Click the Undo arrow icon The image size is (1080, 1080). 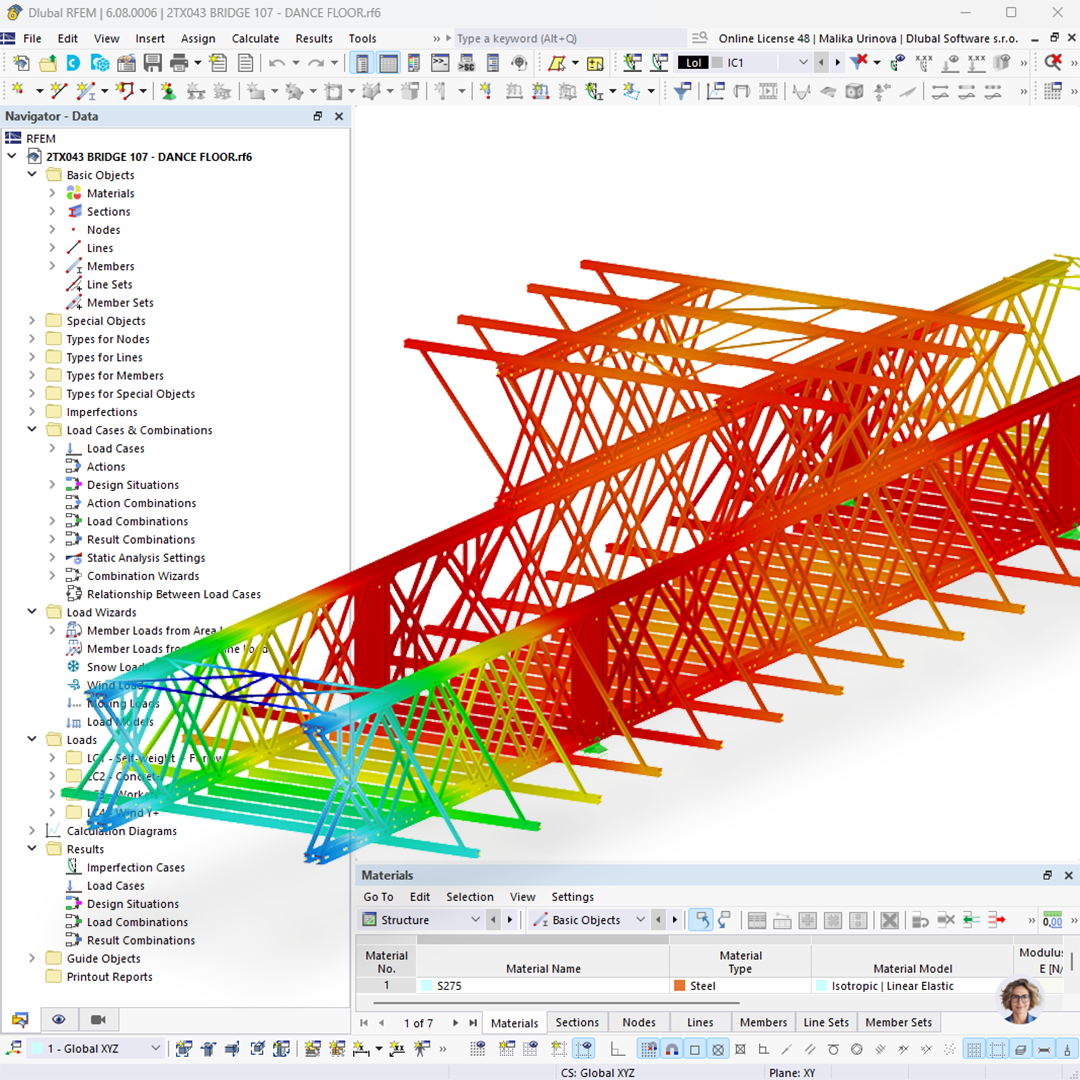[277, 63]
